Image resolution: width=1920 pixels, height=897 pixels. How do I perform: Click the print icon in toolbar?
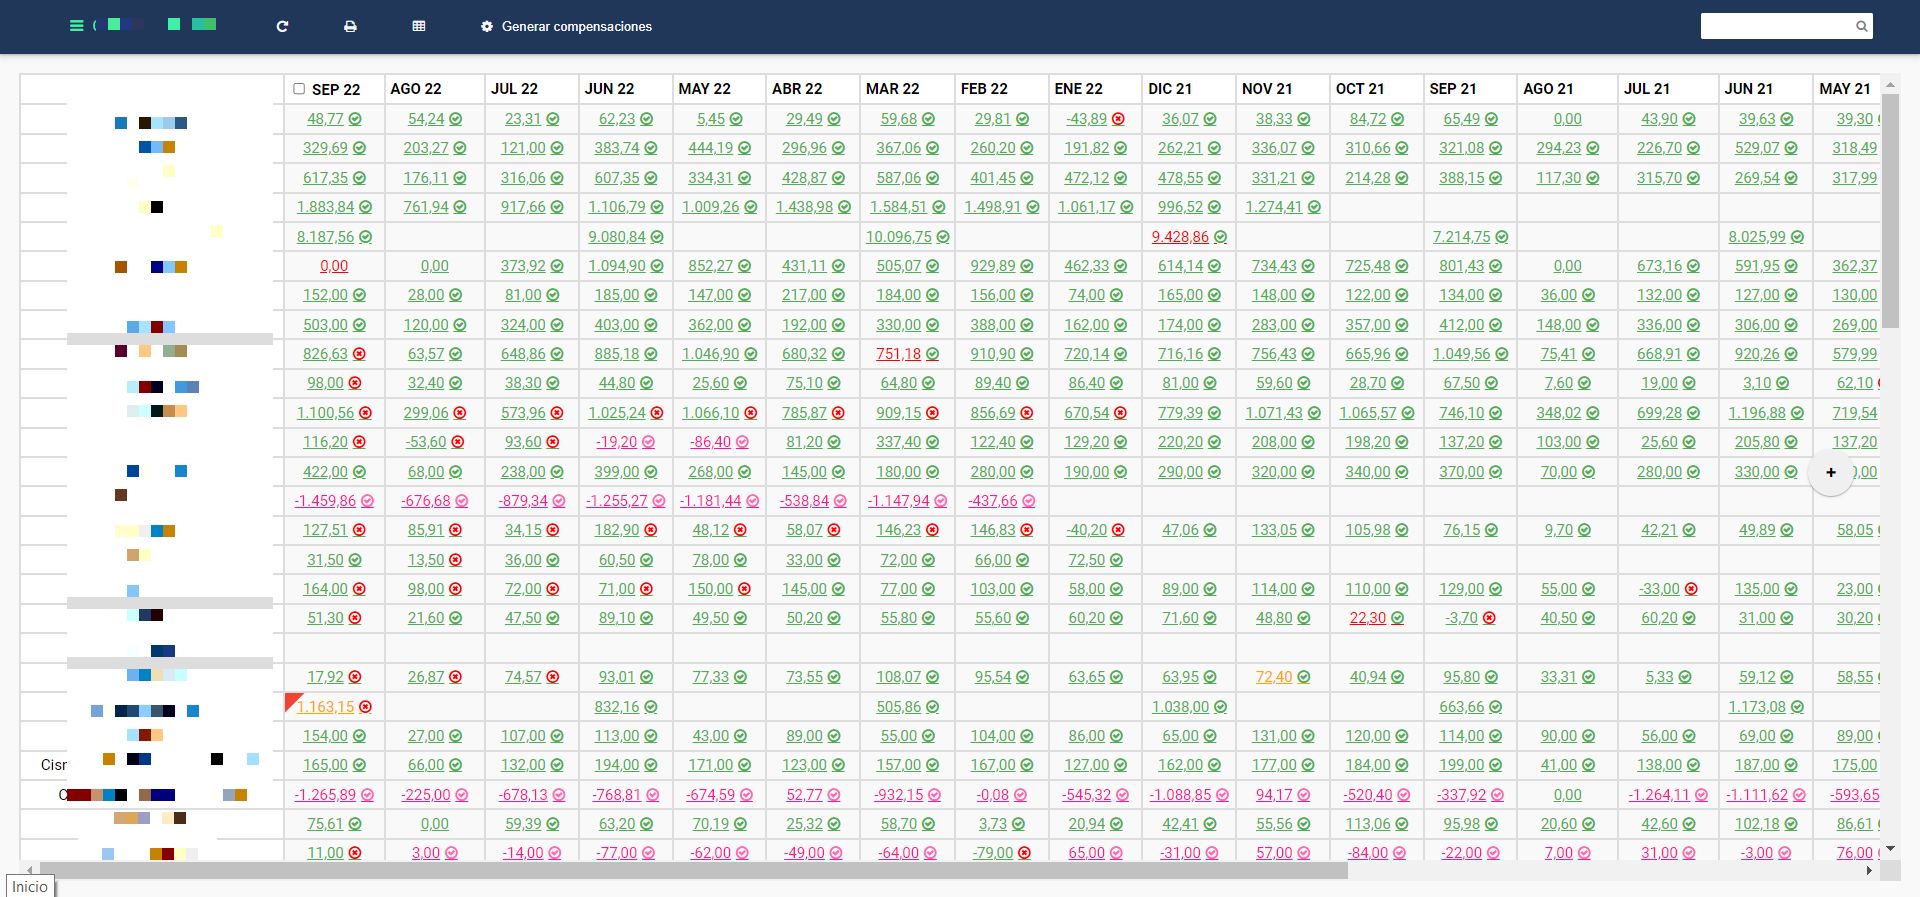click(x=350, y=26)
